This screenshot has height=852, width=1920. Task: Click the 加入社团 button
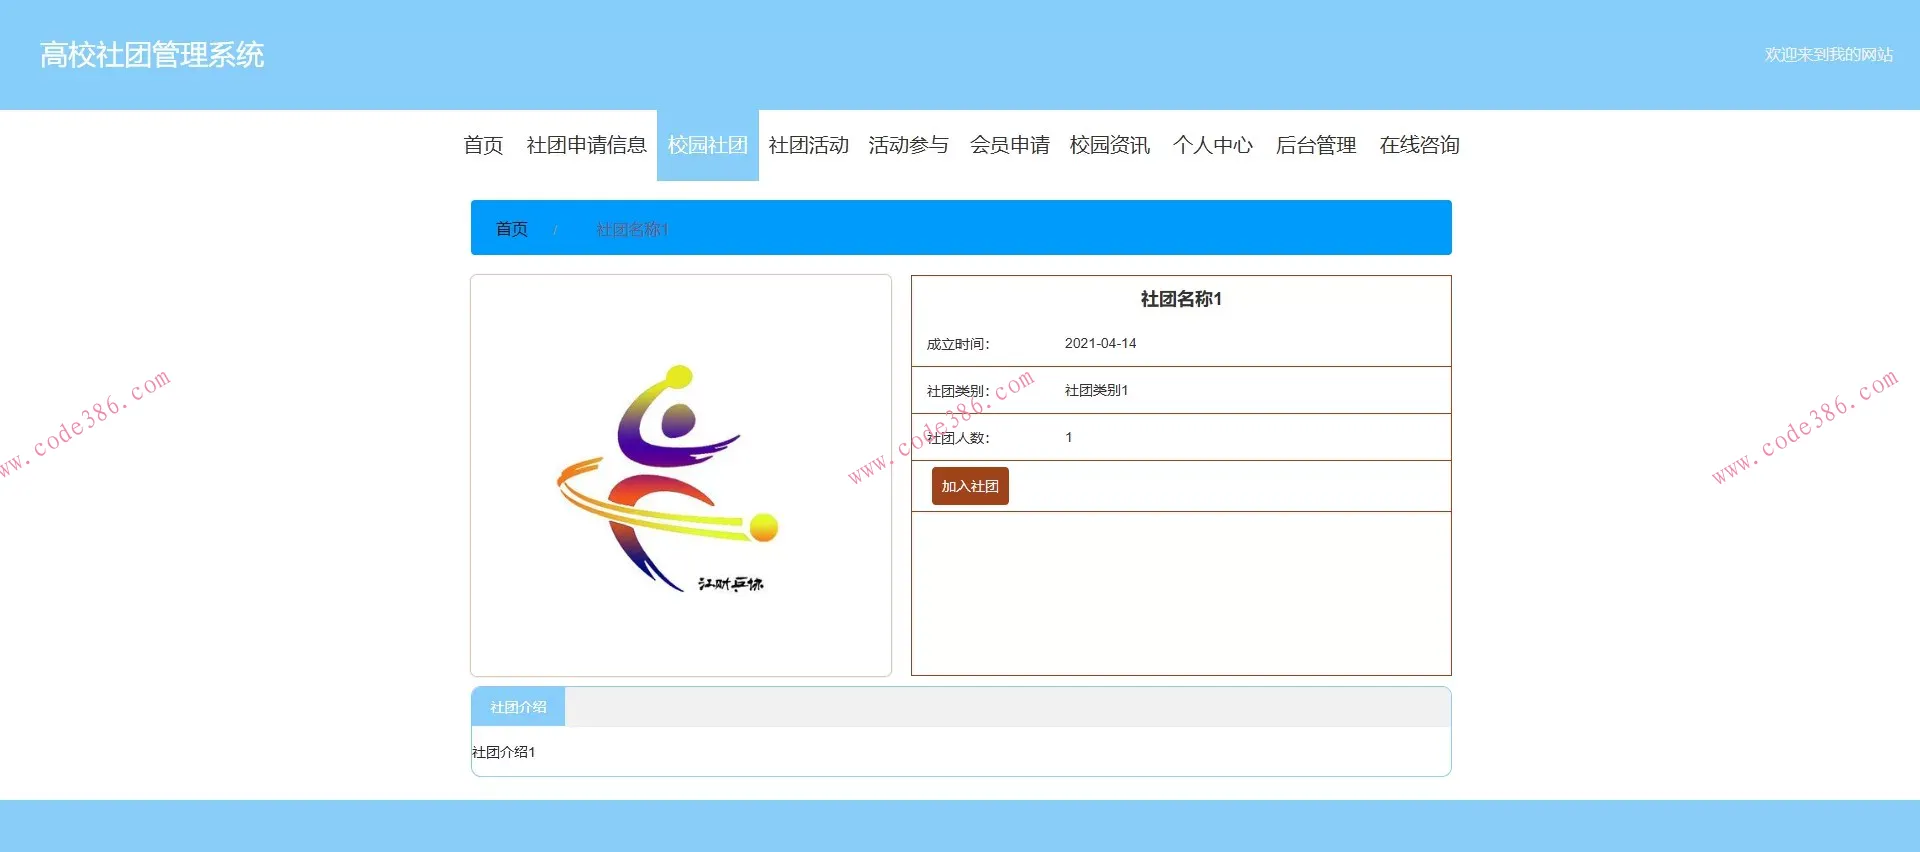[x=970, y=486]
